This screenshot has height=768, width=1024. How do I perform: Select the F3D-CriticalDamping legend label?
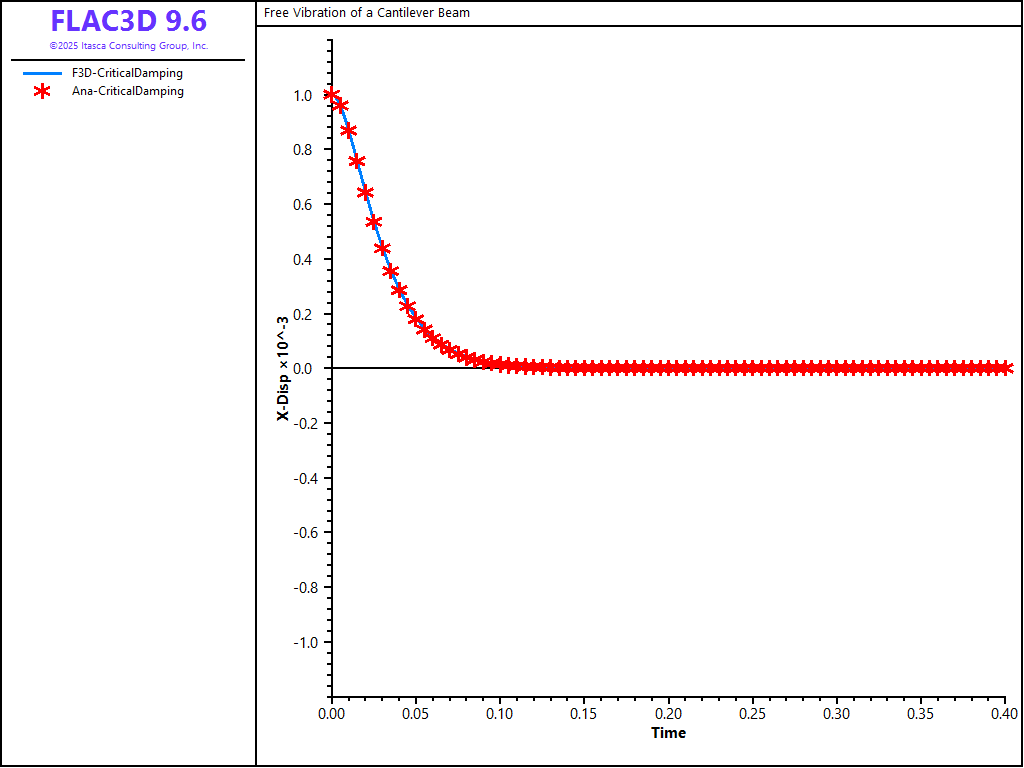click(x=127, y=73)
